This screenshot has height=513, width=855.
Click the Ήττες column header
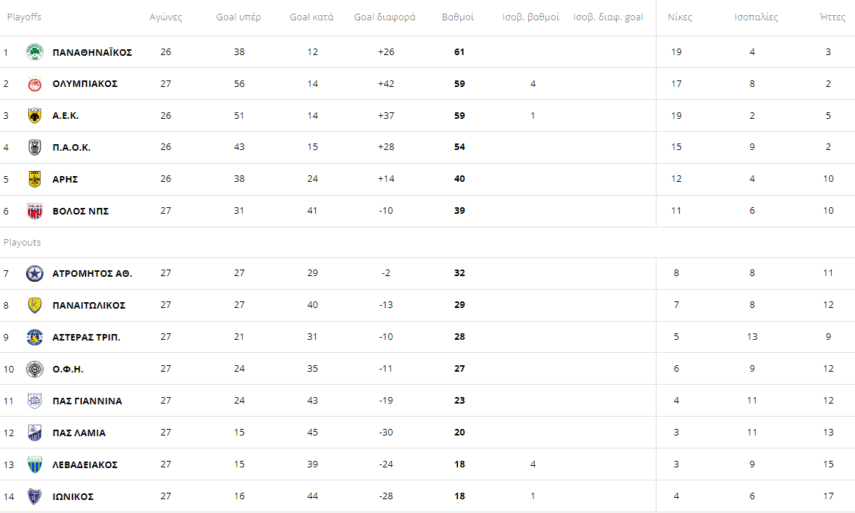(x=832, y=18)
